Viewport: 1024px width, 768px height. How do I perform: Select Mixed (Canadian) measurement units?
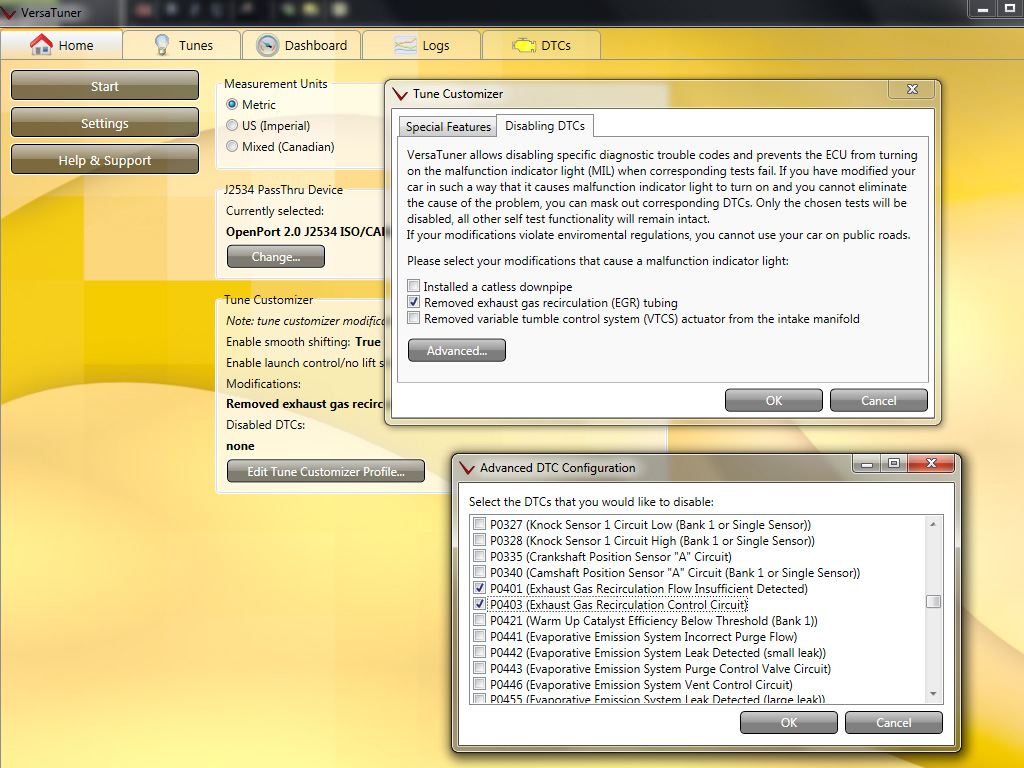(232, 146)
